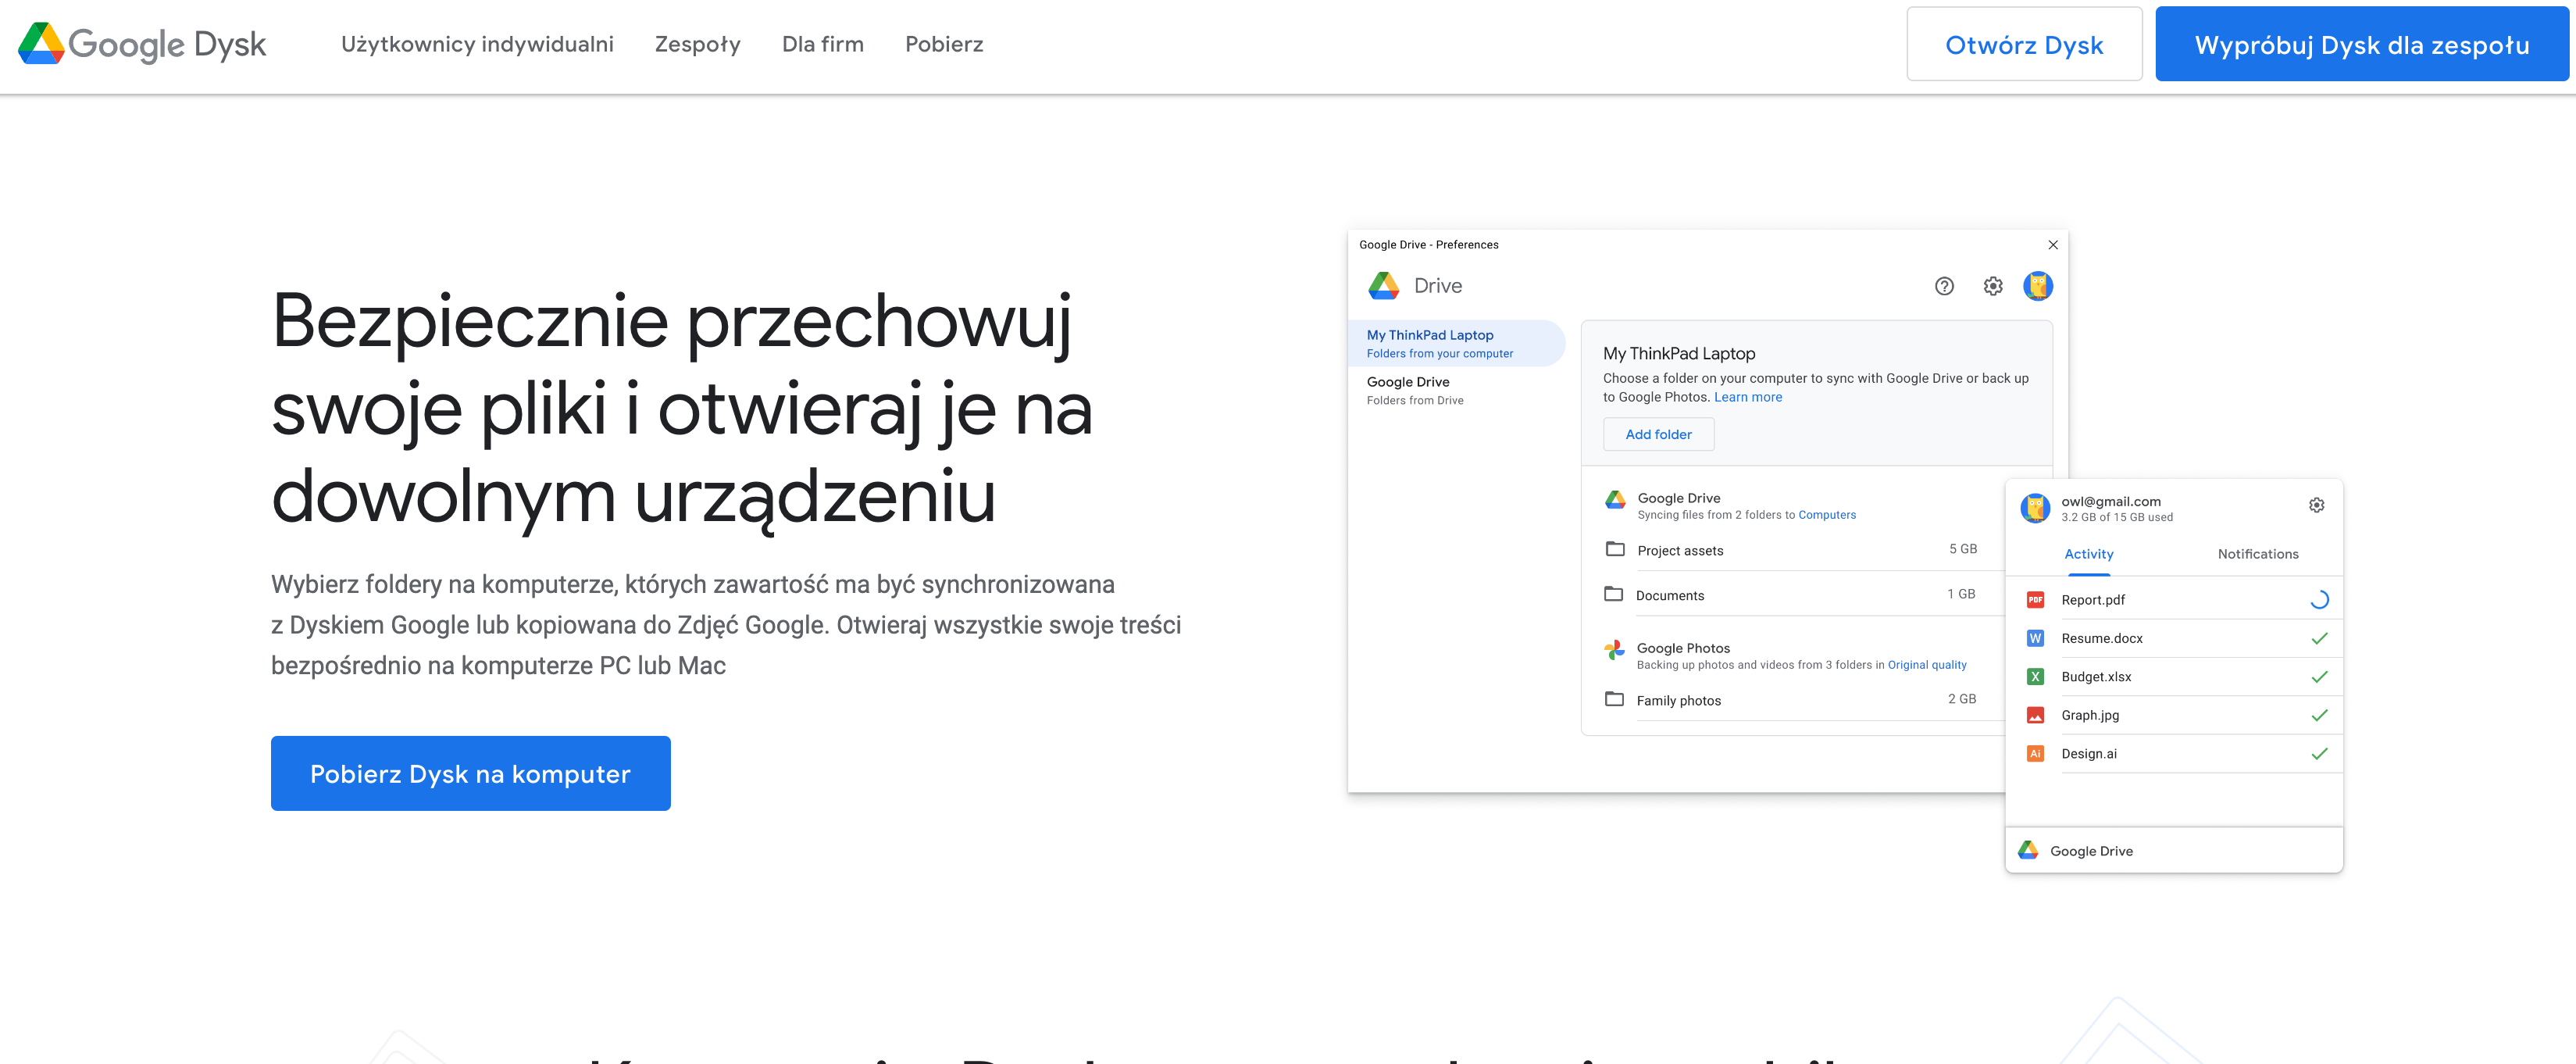
Task: Click the Project assets folder icon
Action: 1615,549
